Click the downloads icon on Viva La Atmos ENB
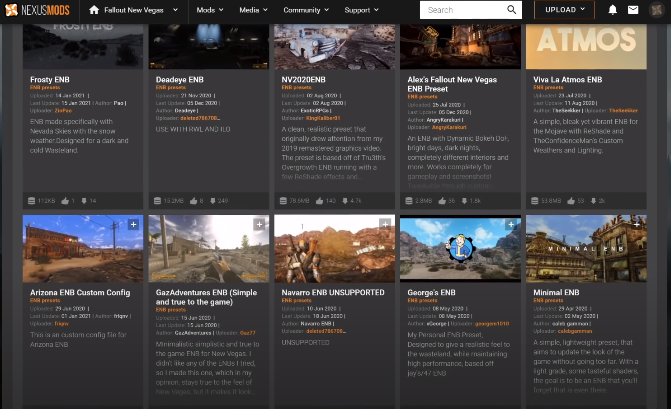 593,201
